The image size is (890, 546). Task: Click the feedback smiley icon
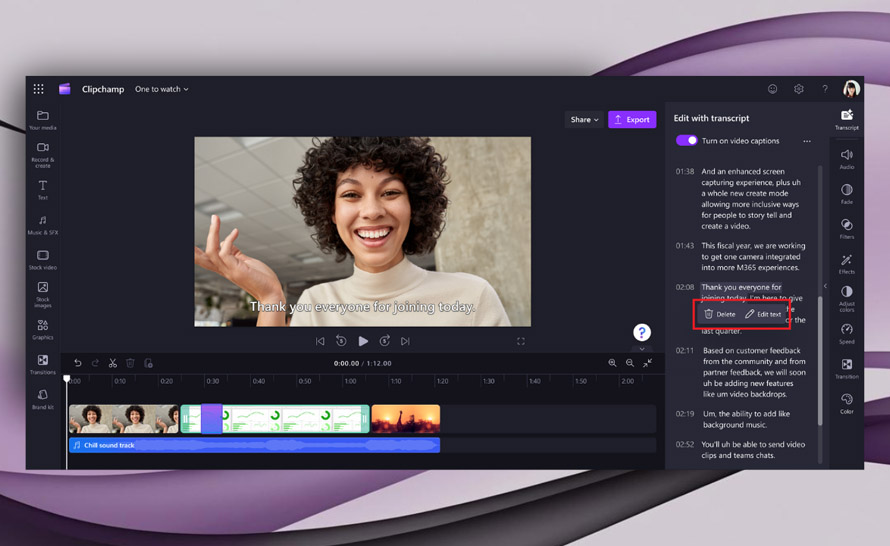coord(773,89)
